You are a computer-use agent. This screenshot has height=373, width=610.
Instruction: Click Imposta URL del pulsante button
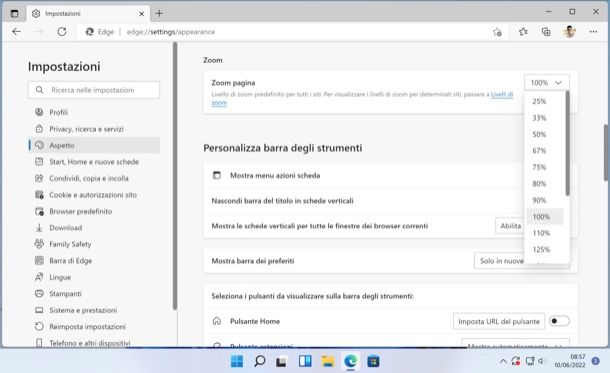(x=499, y=321)
